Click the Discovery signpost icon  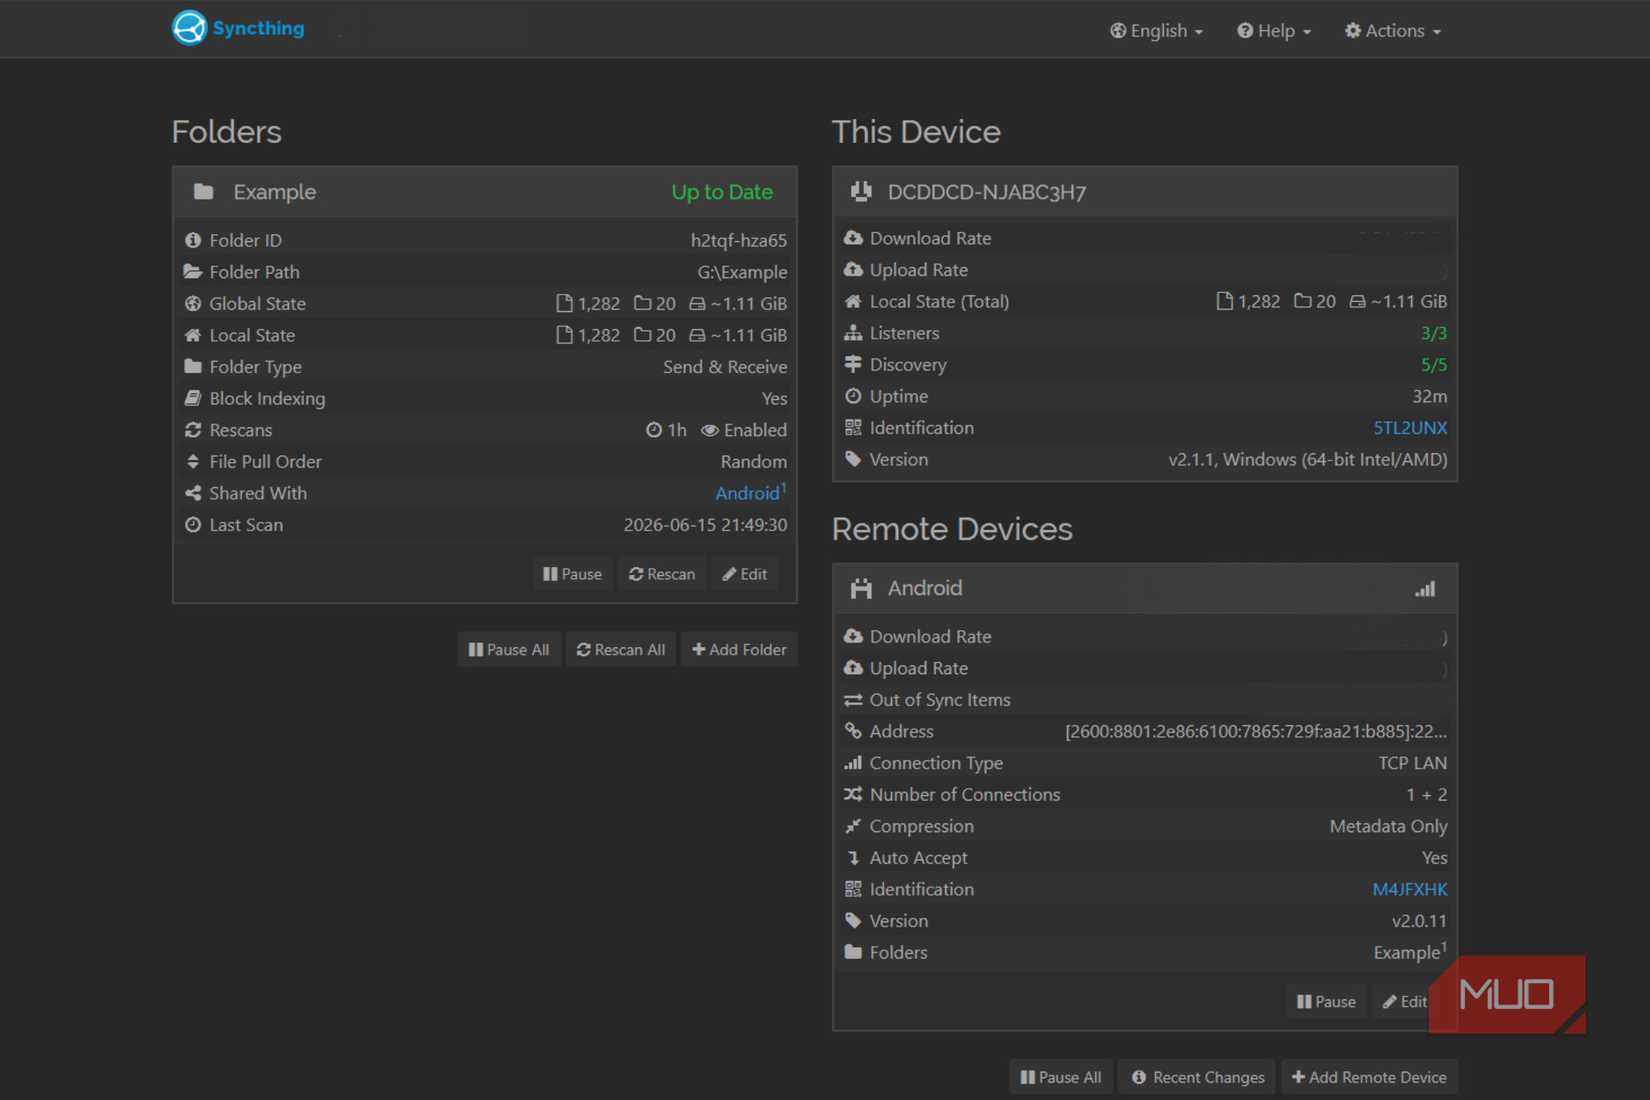tap(853, 364)
